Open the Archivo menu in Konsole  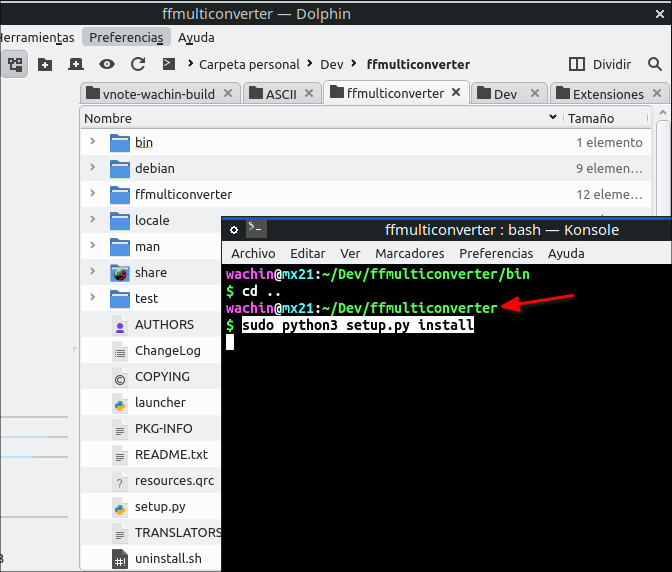tap(253, 253)
